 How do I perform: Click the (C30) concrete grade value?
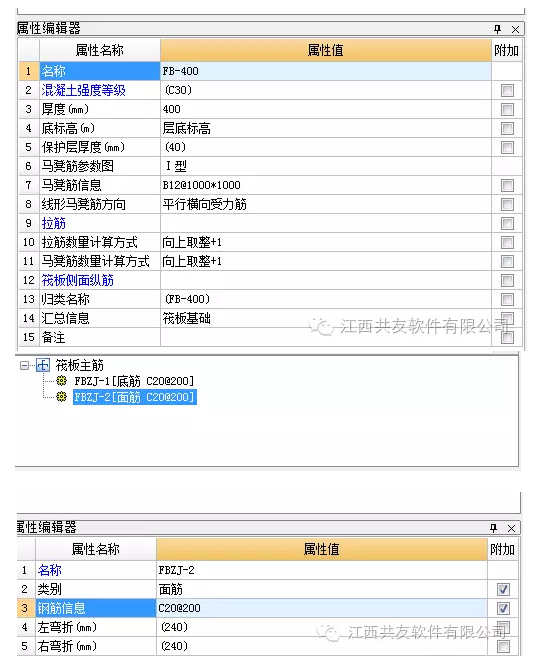[x=325, y=90]
